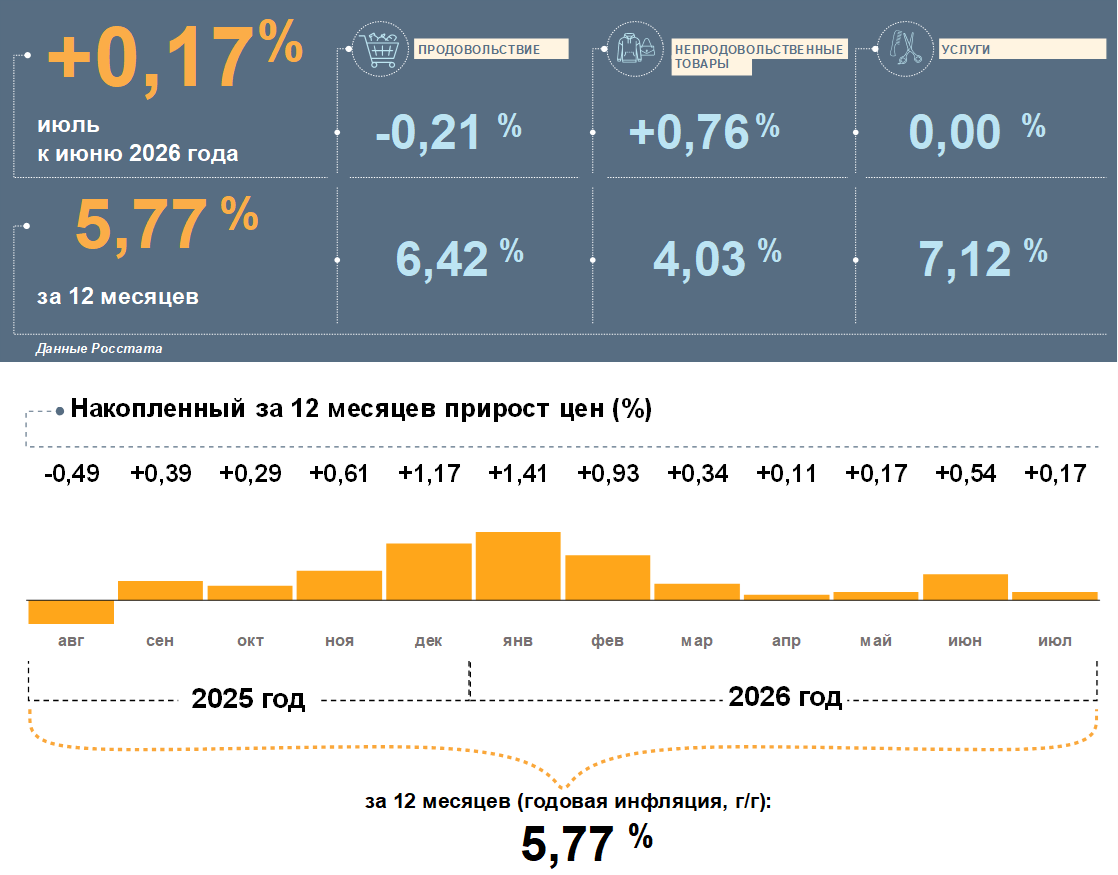Click the +1,41 value above January
Viewport: 1118px width, 875px height.
click(x=518, y=473)
